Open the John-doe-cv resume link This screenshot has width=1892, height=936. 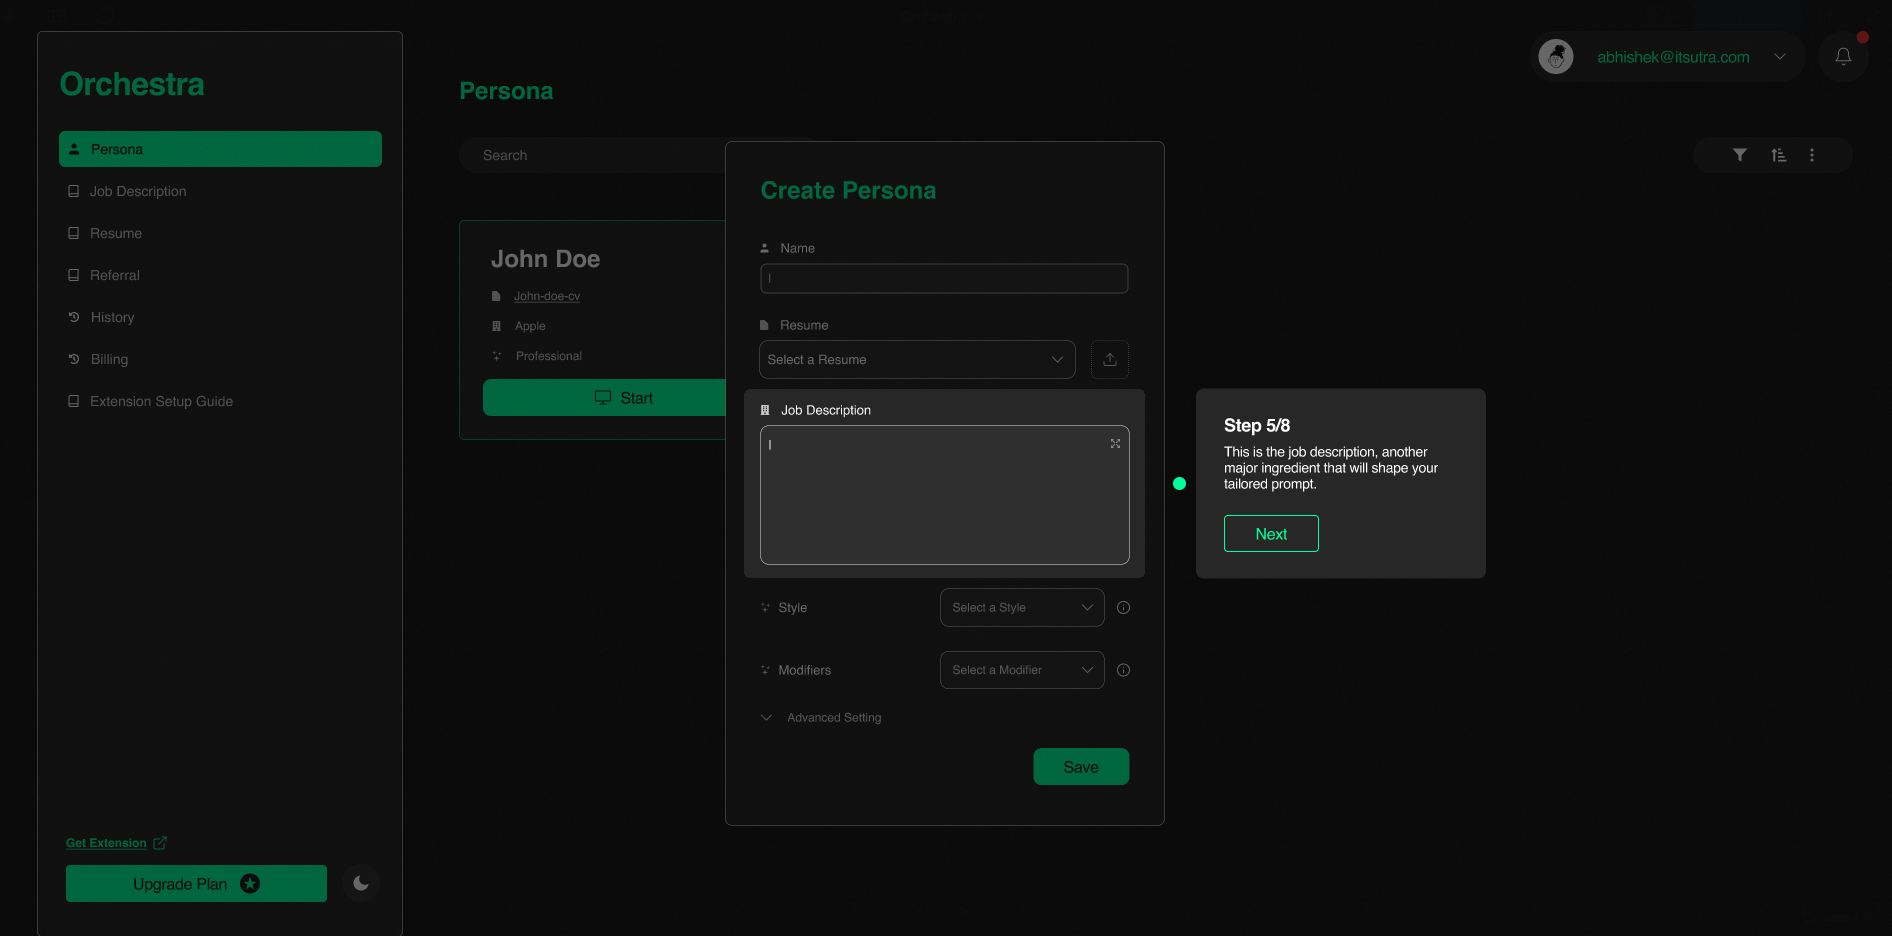(x=547, y=296)
